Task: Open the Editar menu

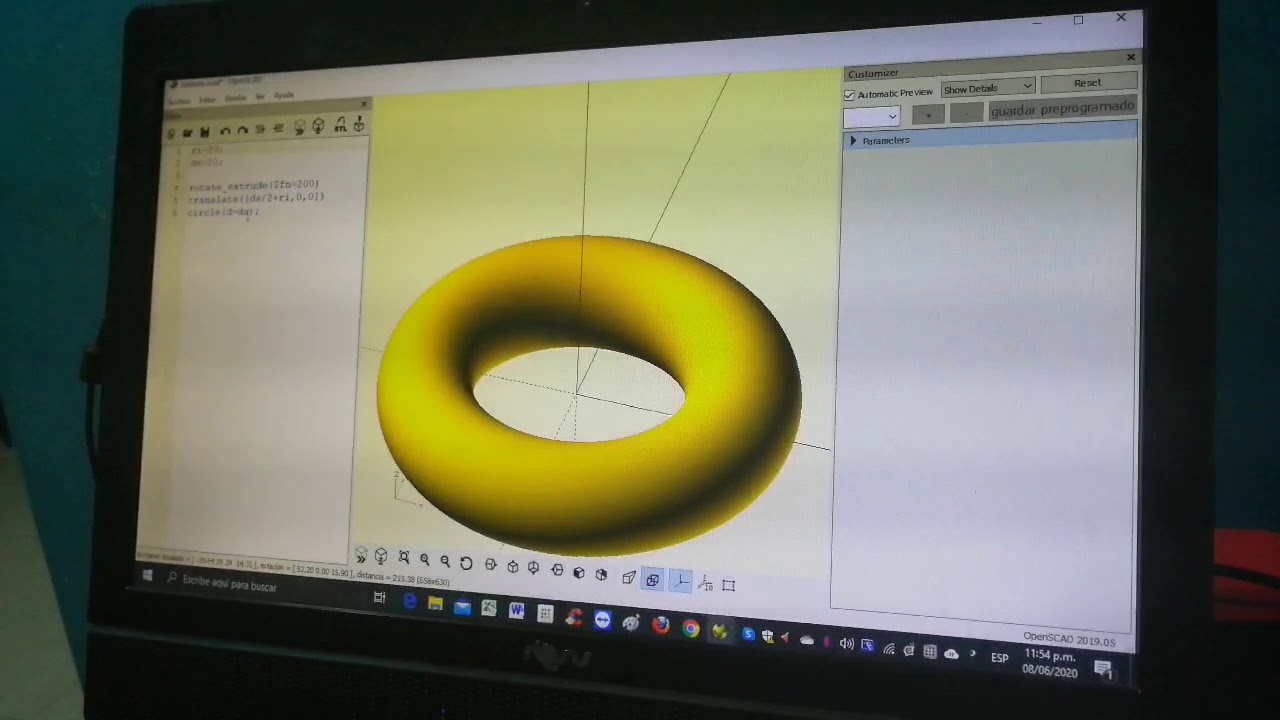Action: click(x=207, y=100)
